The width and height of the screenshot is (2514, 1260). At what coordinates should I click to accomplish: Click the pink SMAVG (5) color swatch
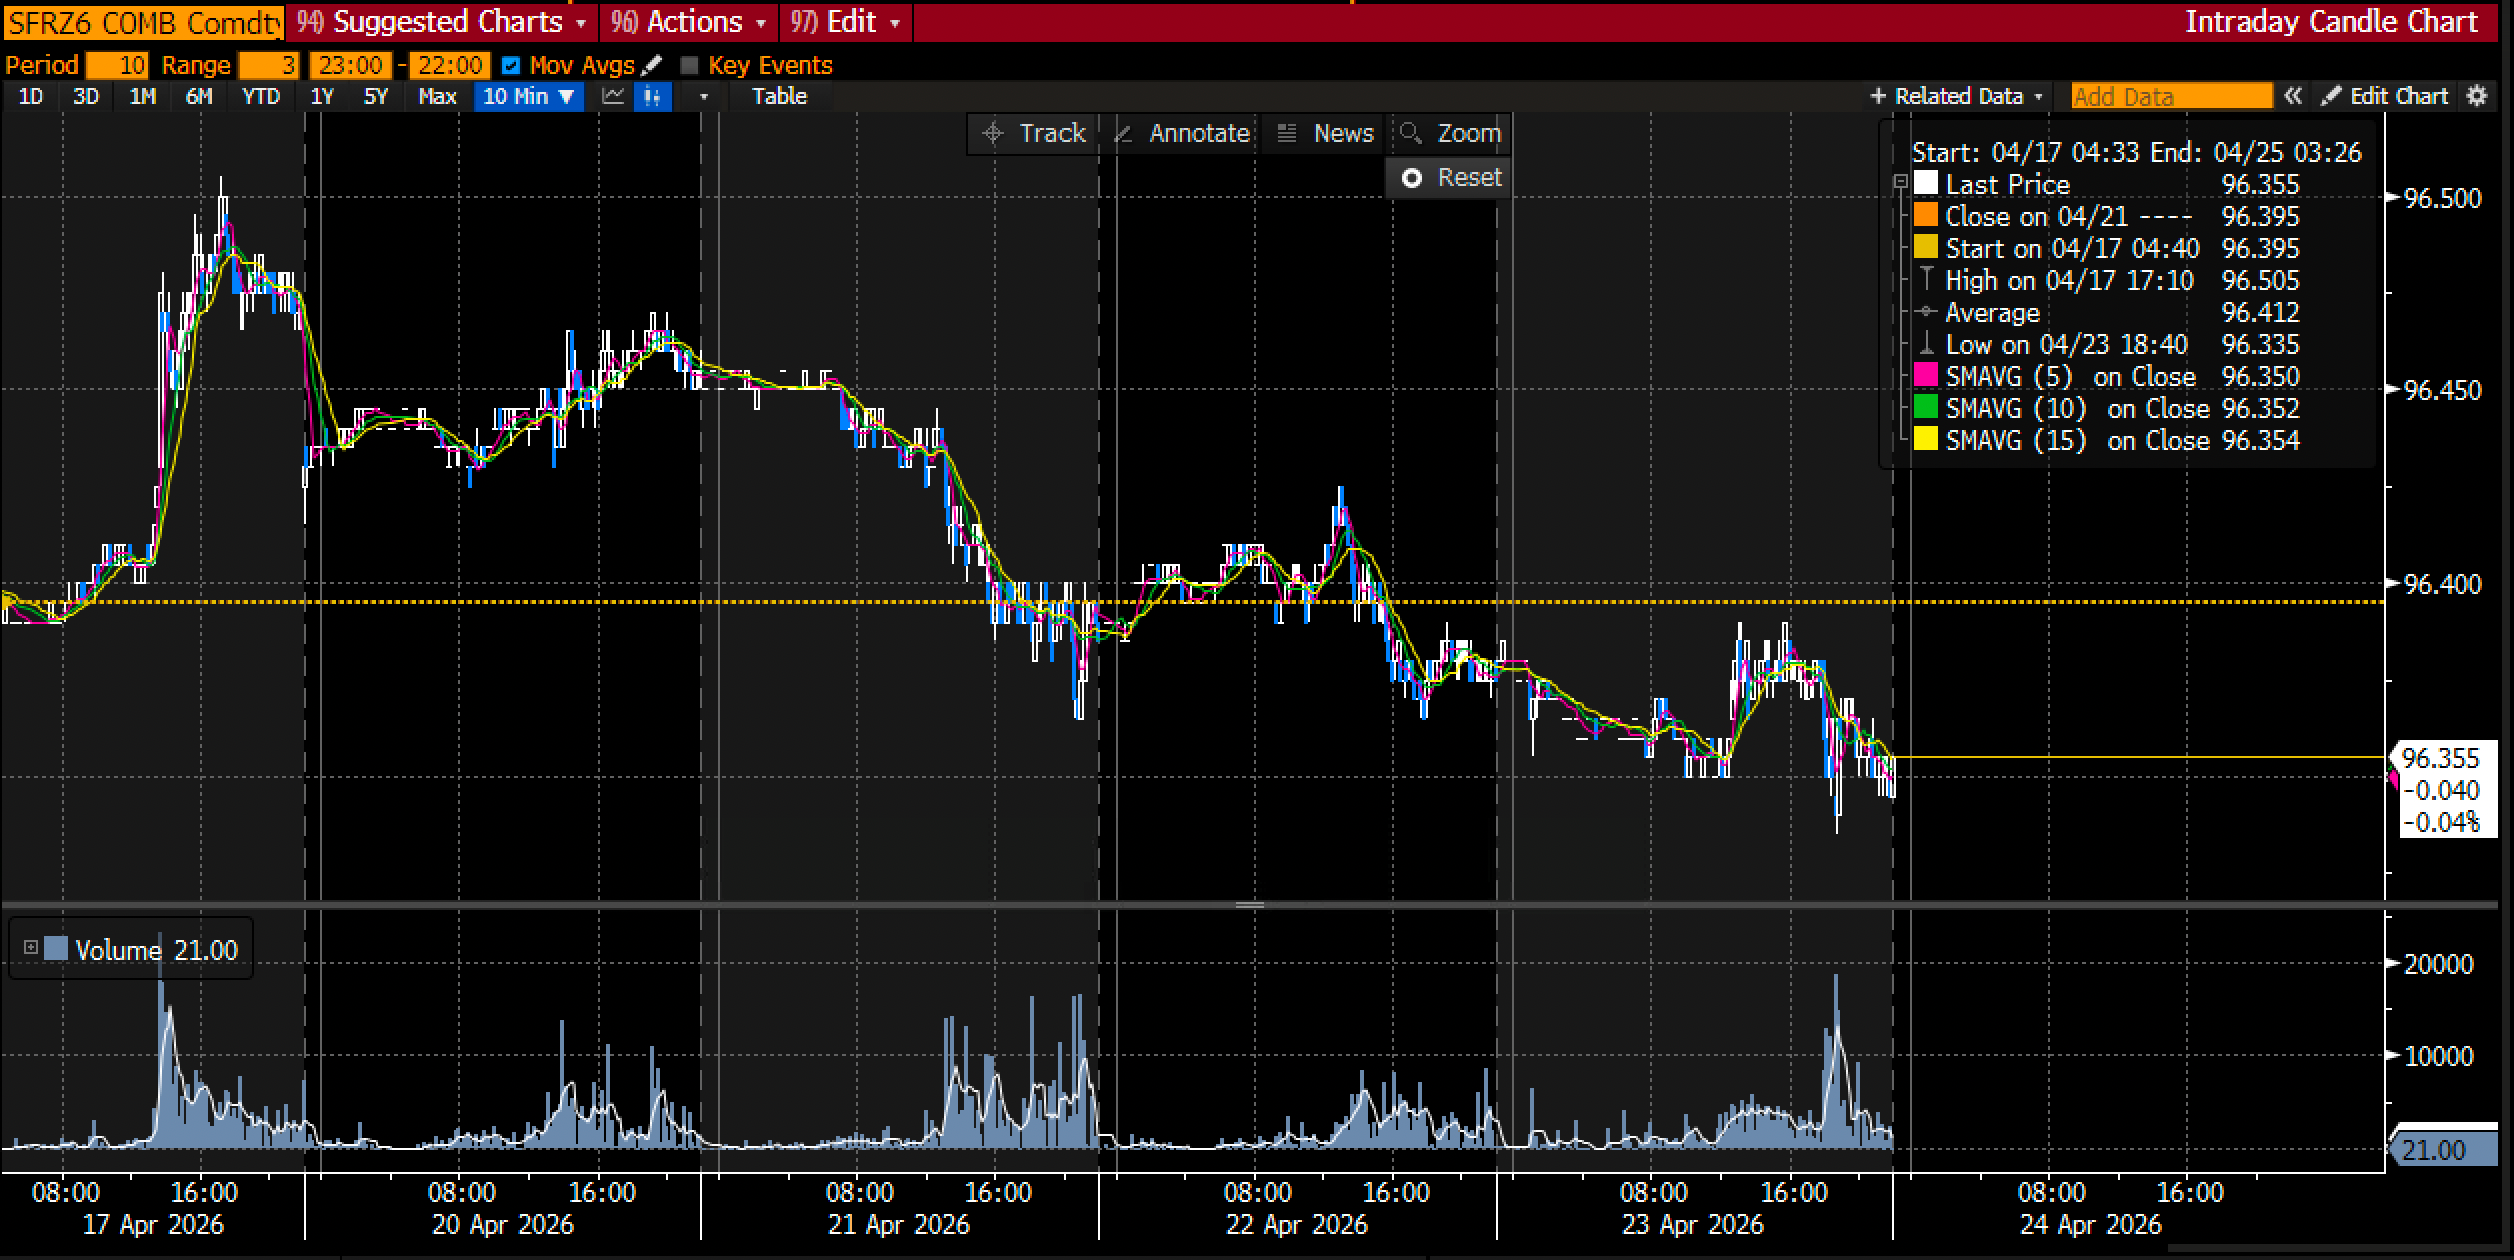[1925, 376]
